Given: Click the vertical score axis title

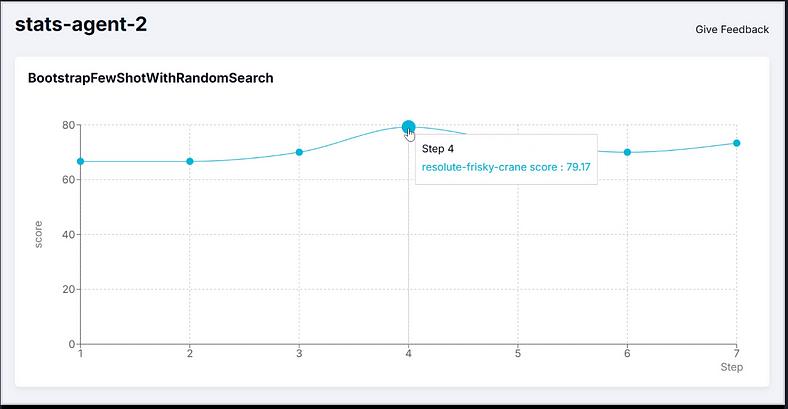Looking at the screenshot, I should click(38, 235).
